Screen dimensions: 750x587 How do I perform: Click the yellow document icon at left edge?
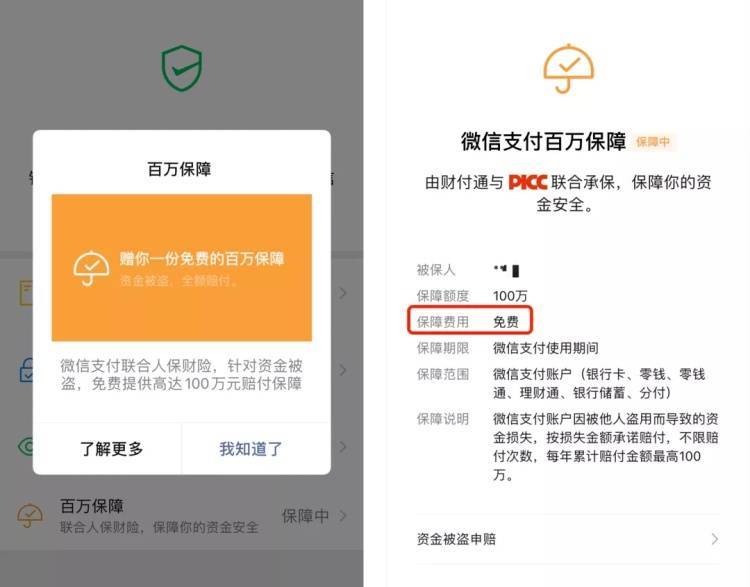26,293
